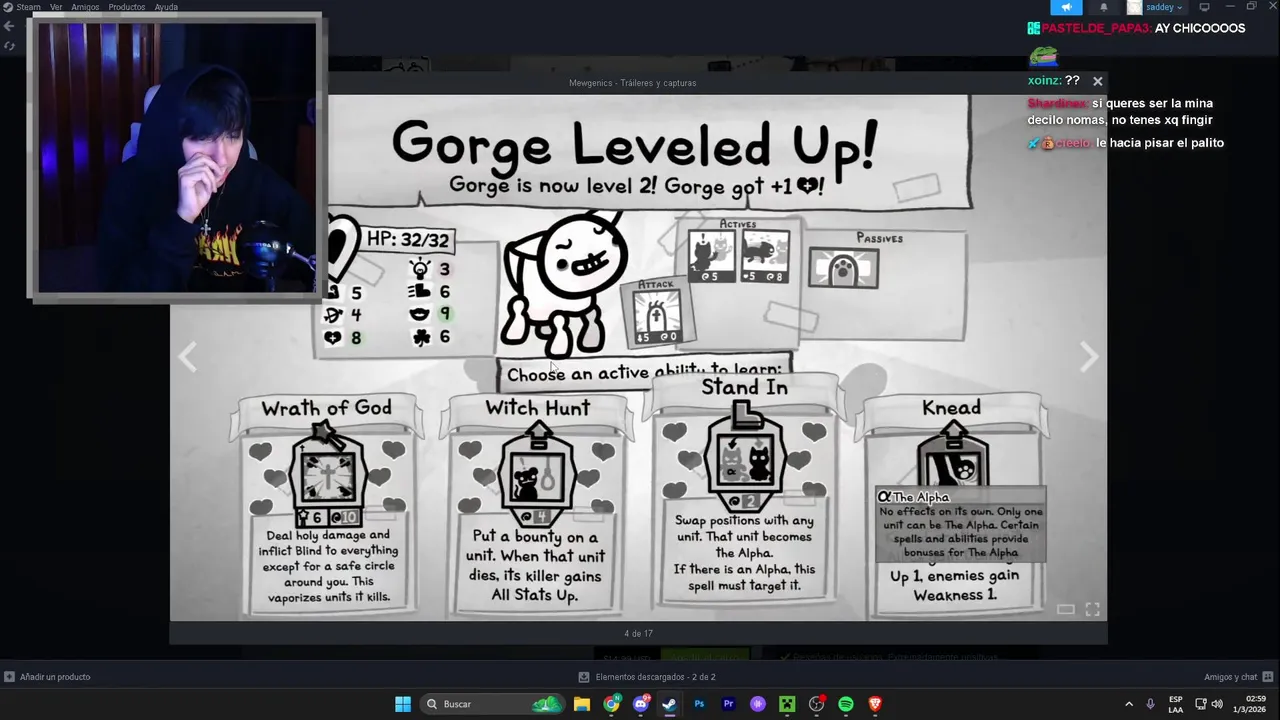The width and height of the screenshot is (1280, 720).
Task: Click the ESP LAA language indicator
Action: pyautogui.click(x=1176, y=704)
